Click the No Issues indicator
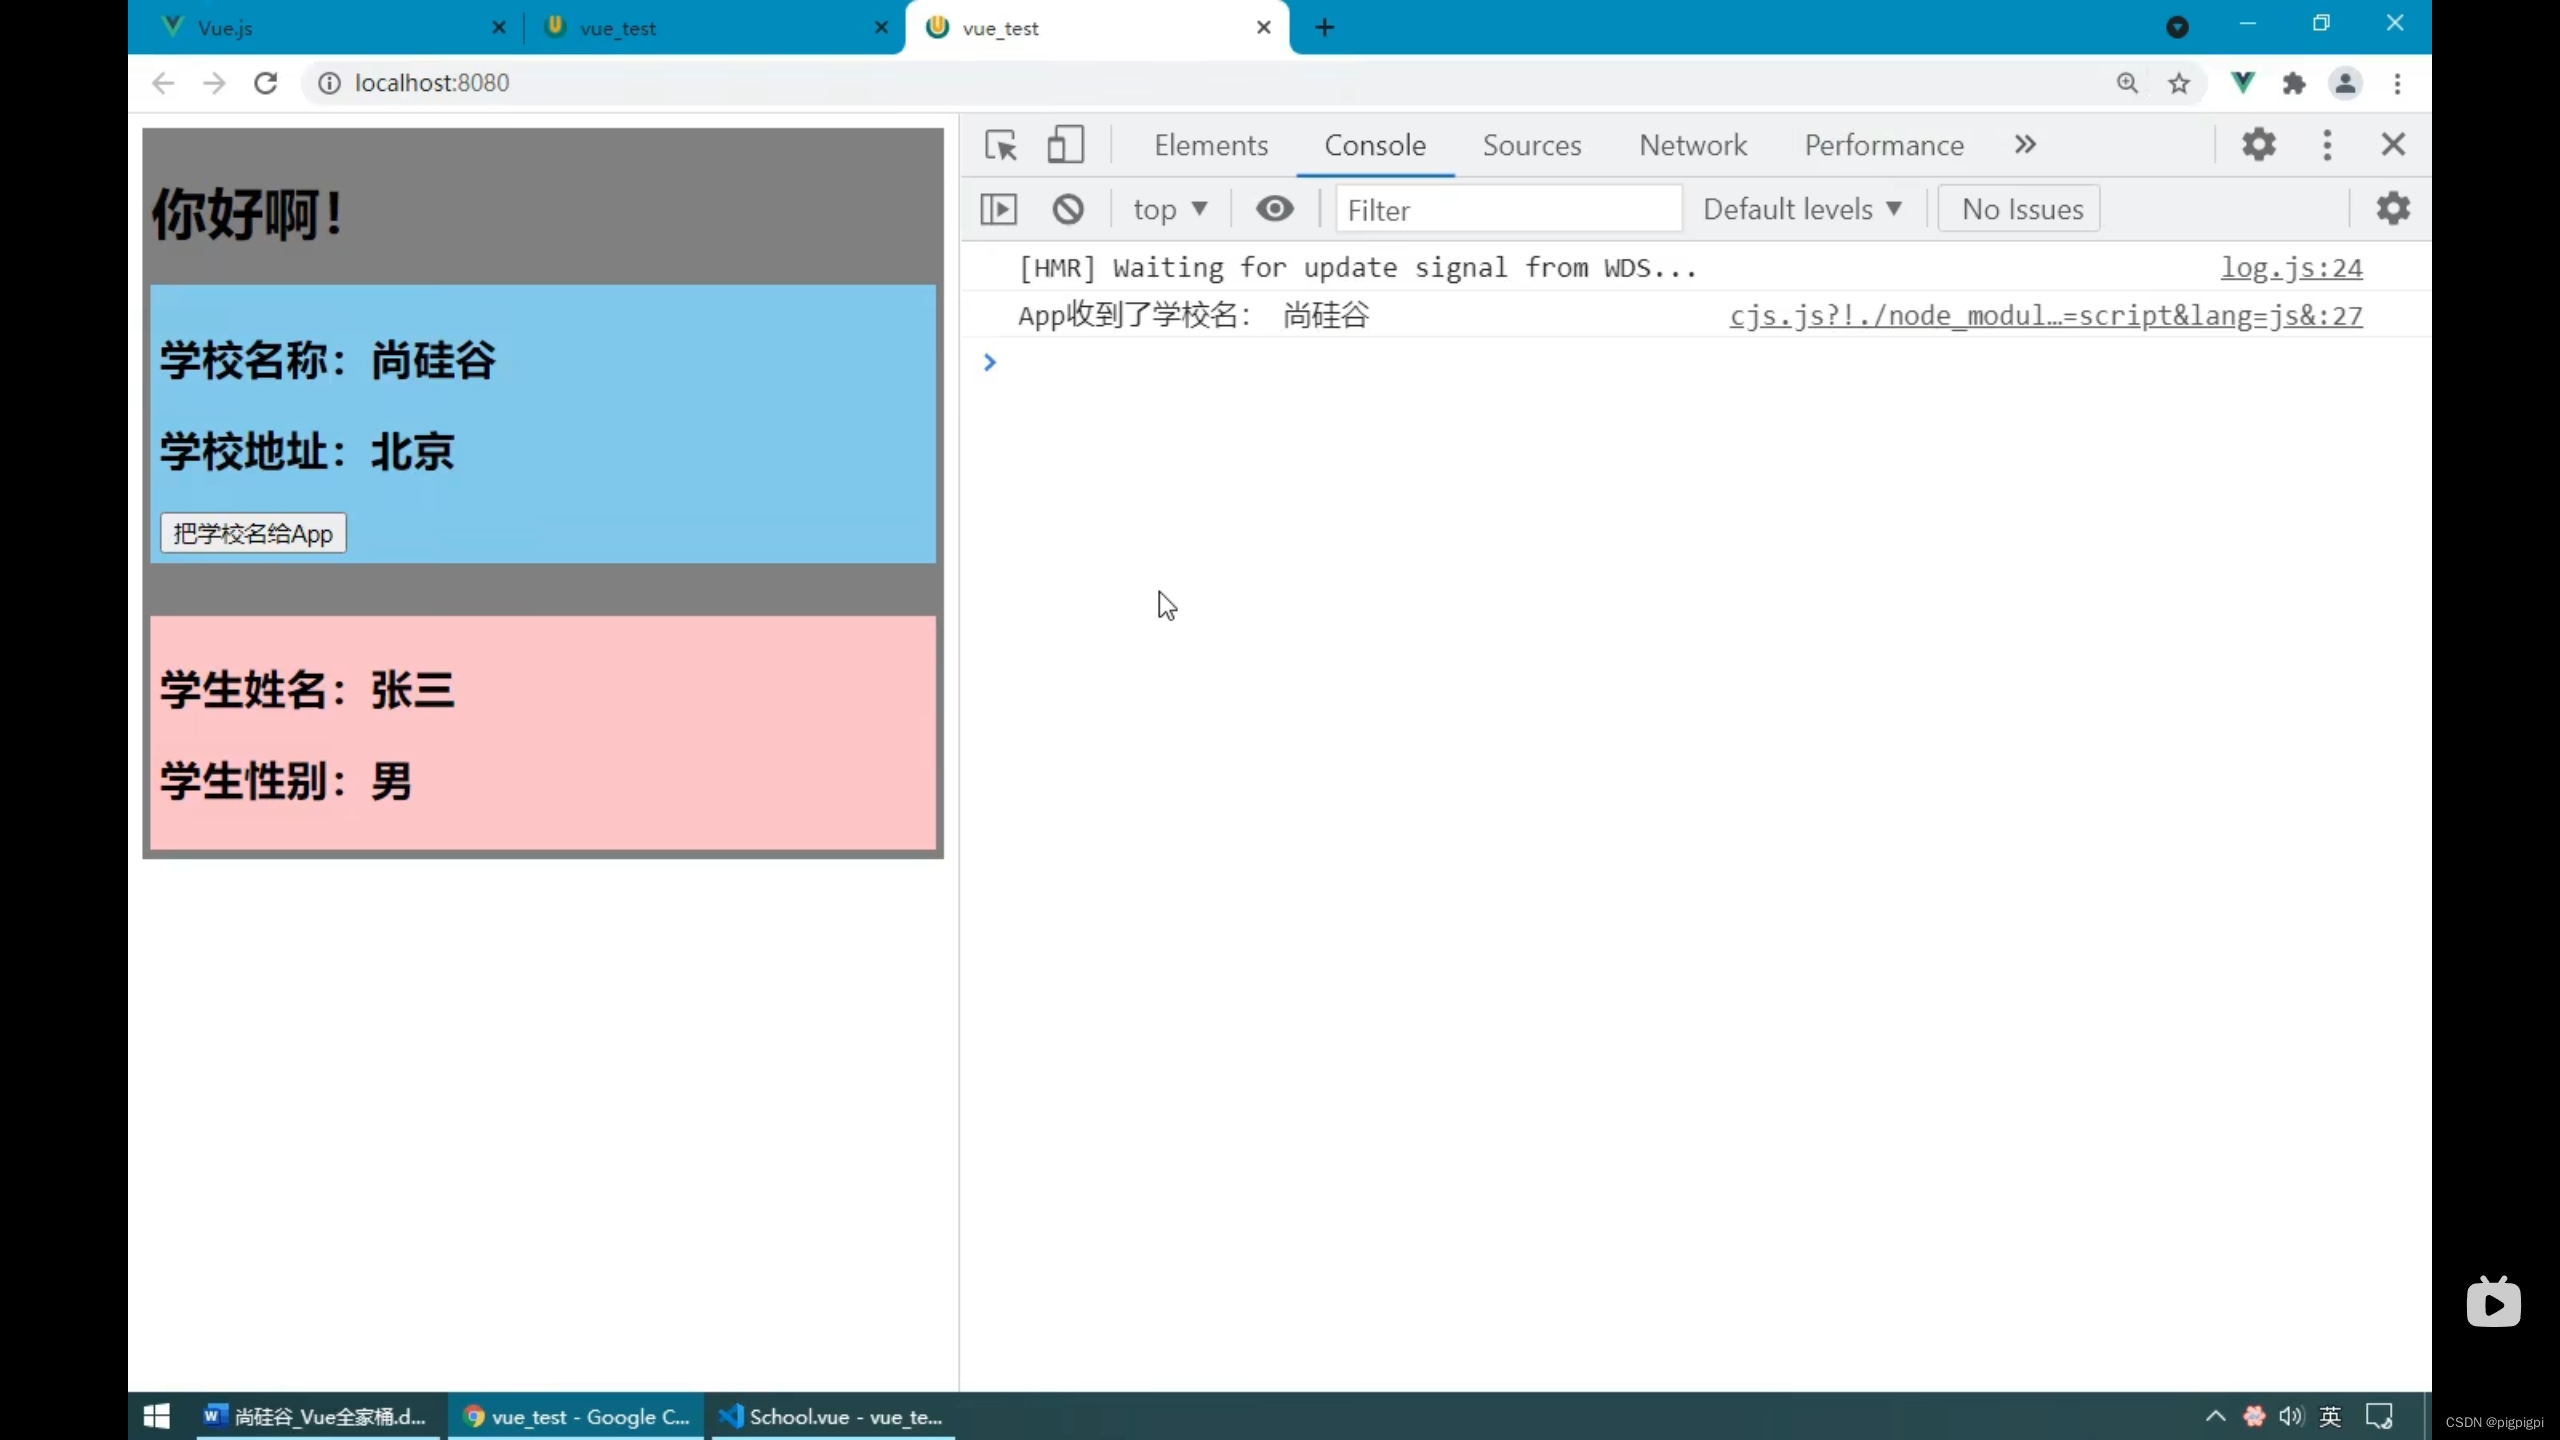 tap(2022, 207)
